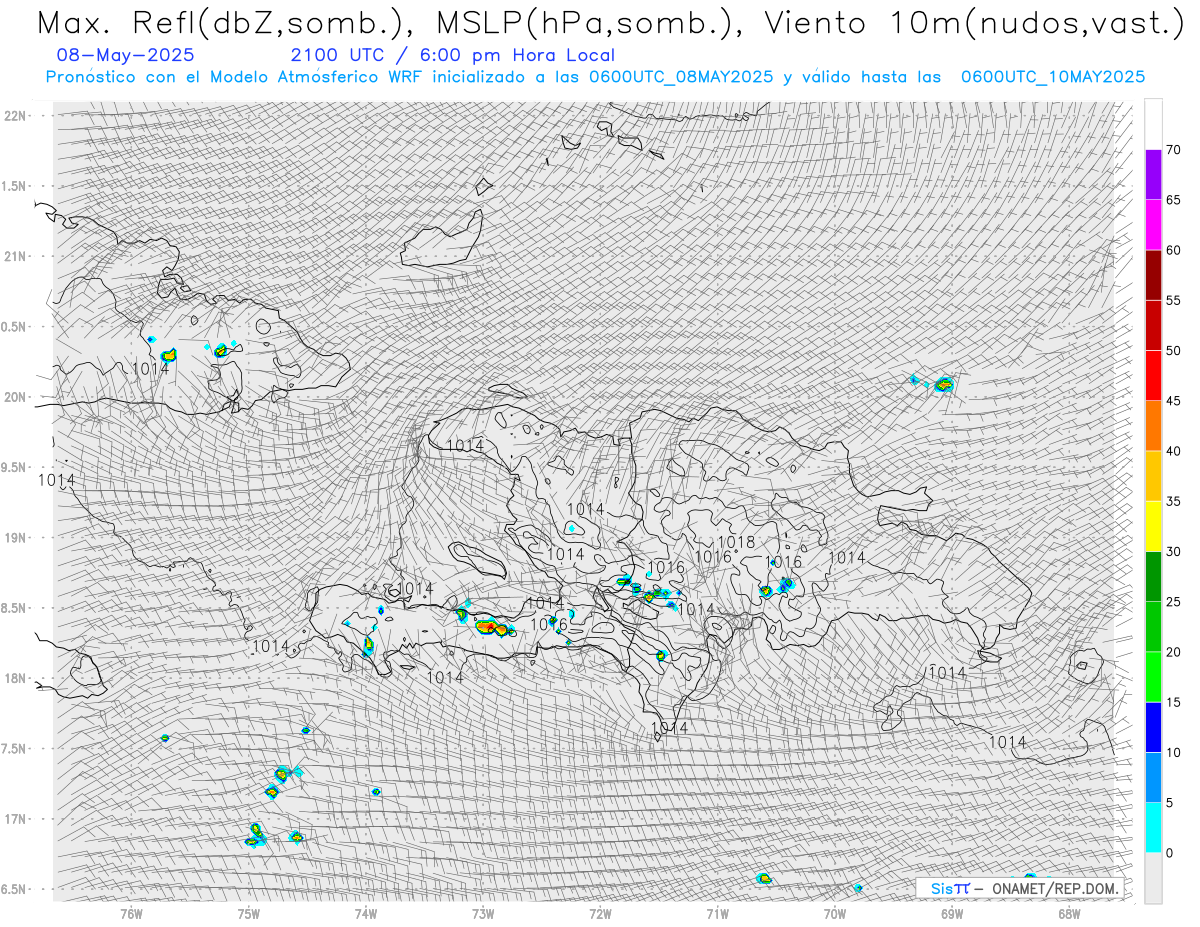Click the colorbar tick label '15'
This screenshot has height=927, width=1200.
(1173, 702)
